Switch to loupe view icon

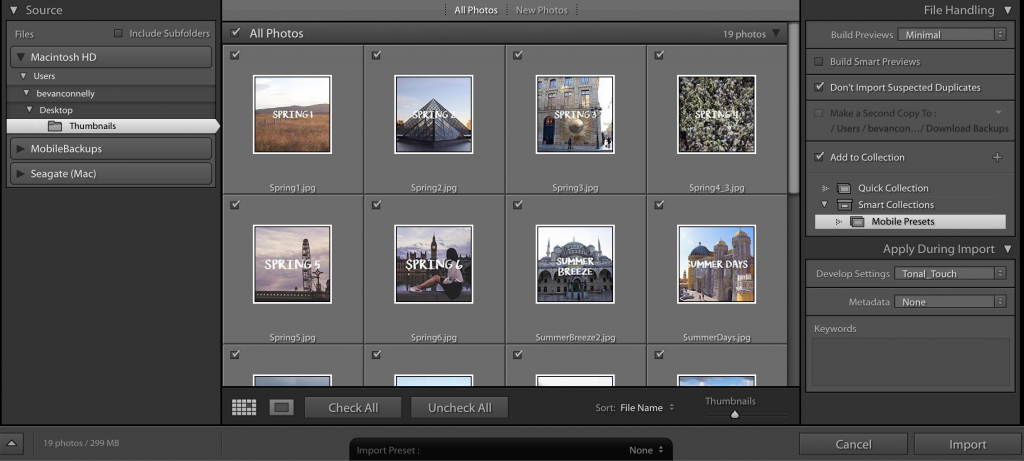(281, 407)
